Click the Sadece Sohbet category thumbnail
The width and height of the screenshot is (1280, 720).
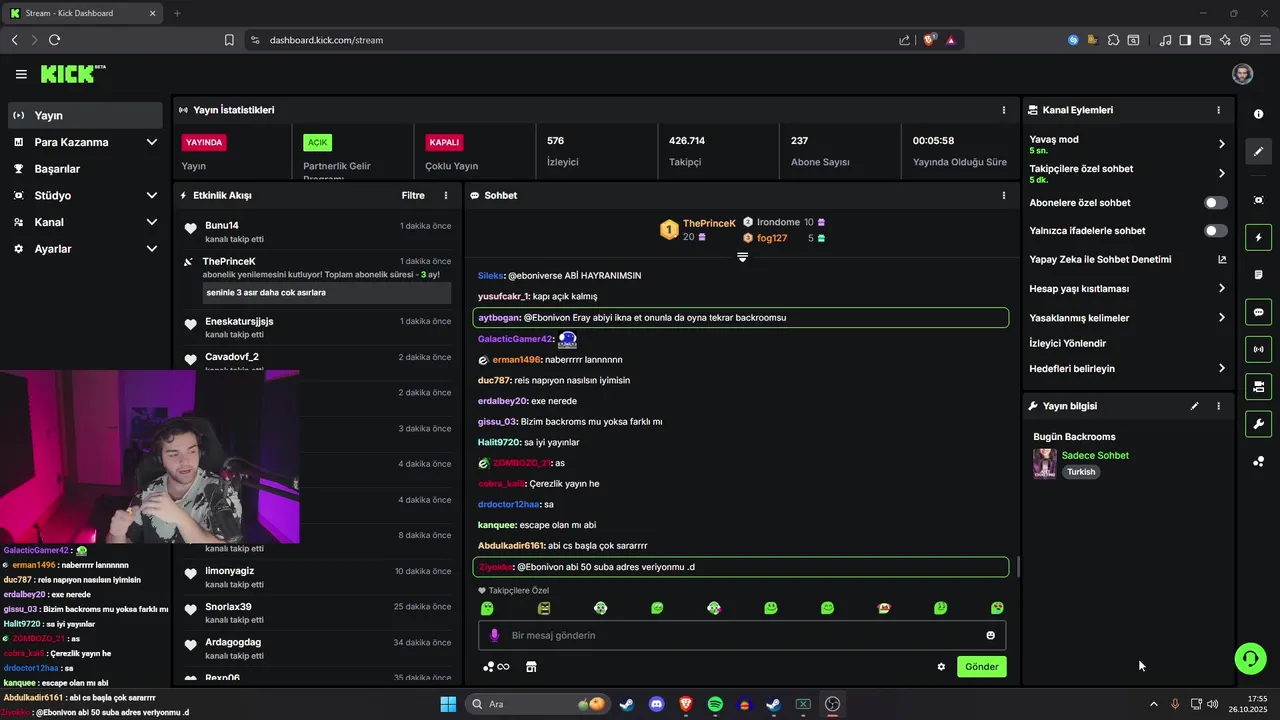click(1044, 464)
